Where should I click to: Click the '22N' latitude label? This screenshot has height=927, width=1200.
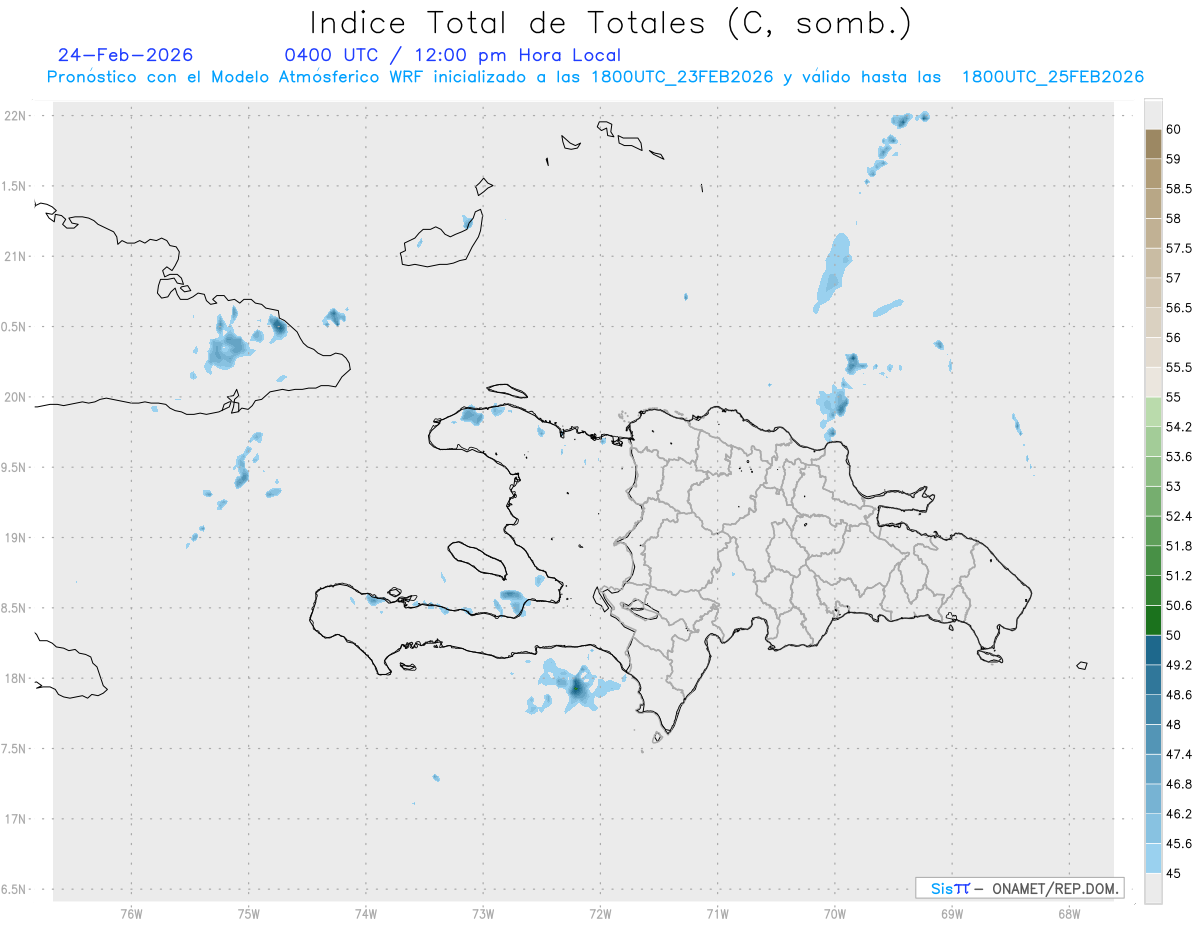click(x=16, y=116)
